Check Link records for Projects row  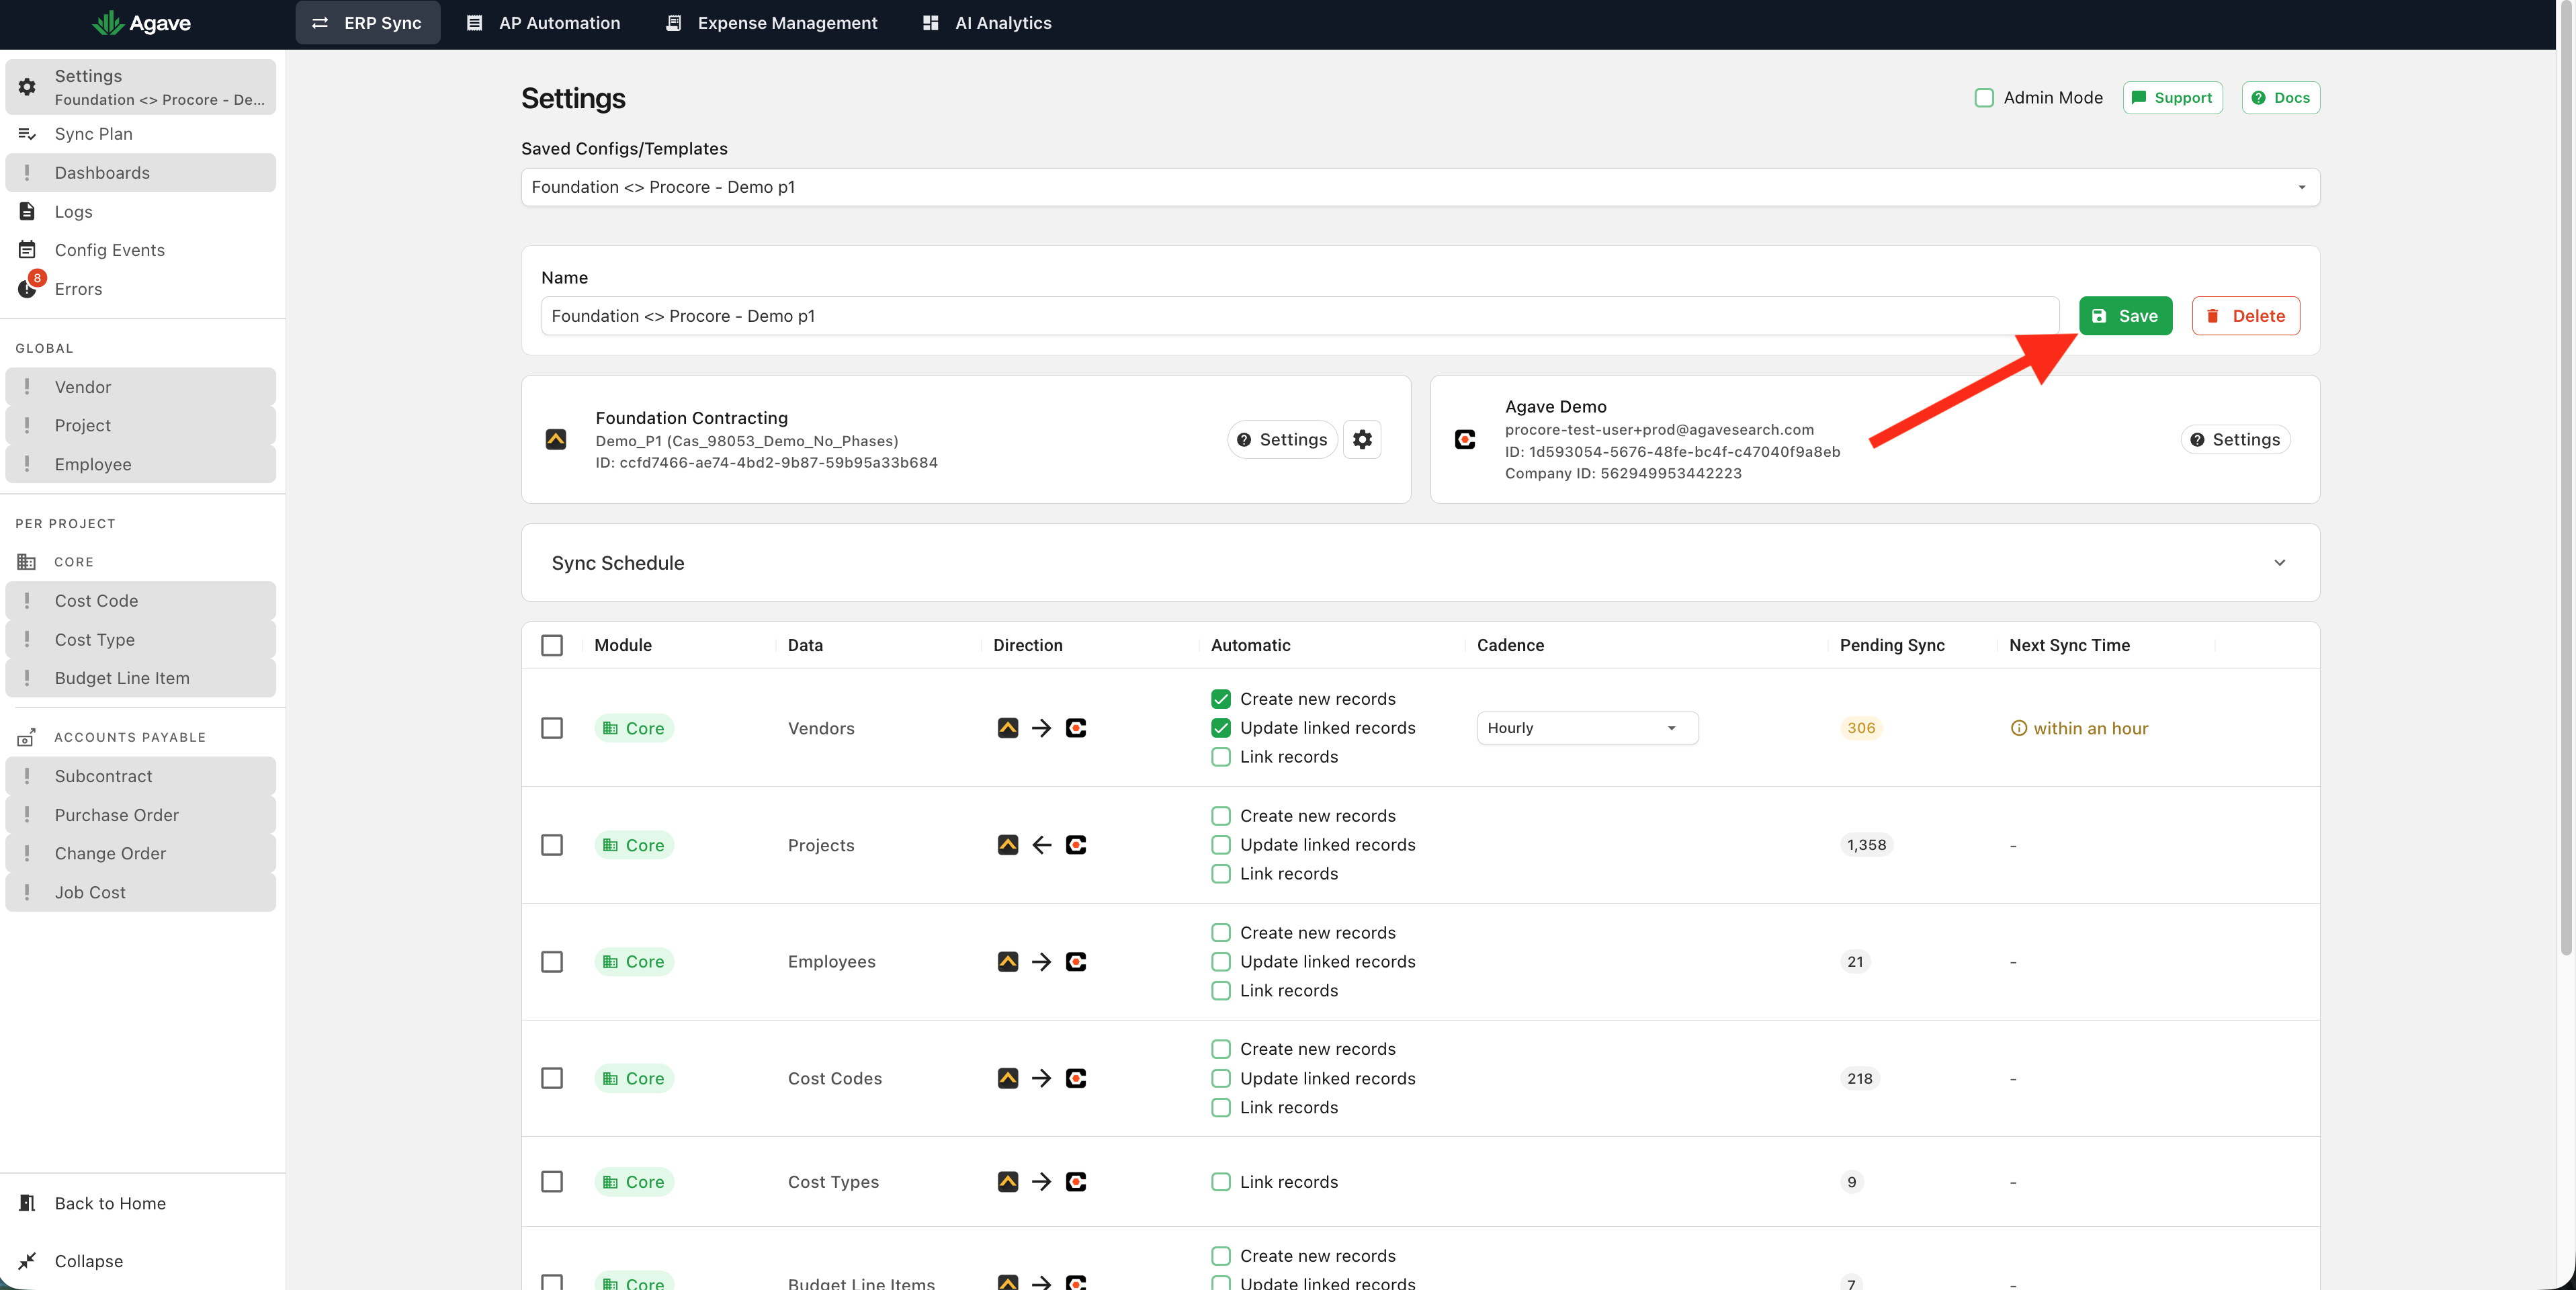tap(1220, 874)
